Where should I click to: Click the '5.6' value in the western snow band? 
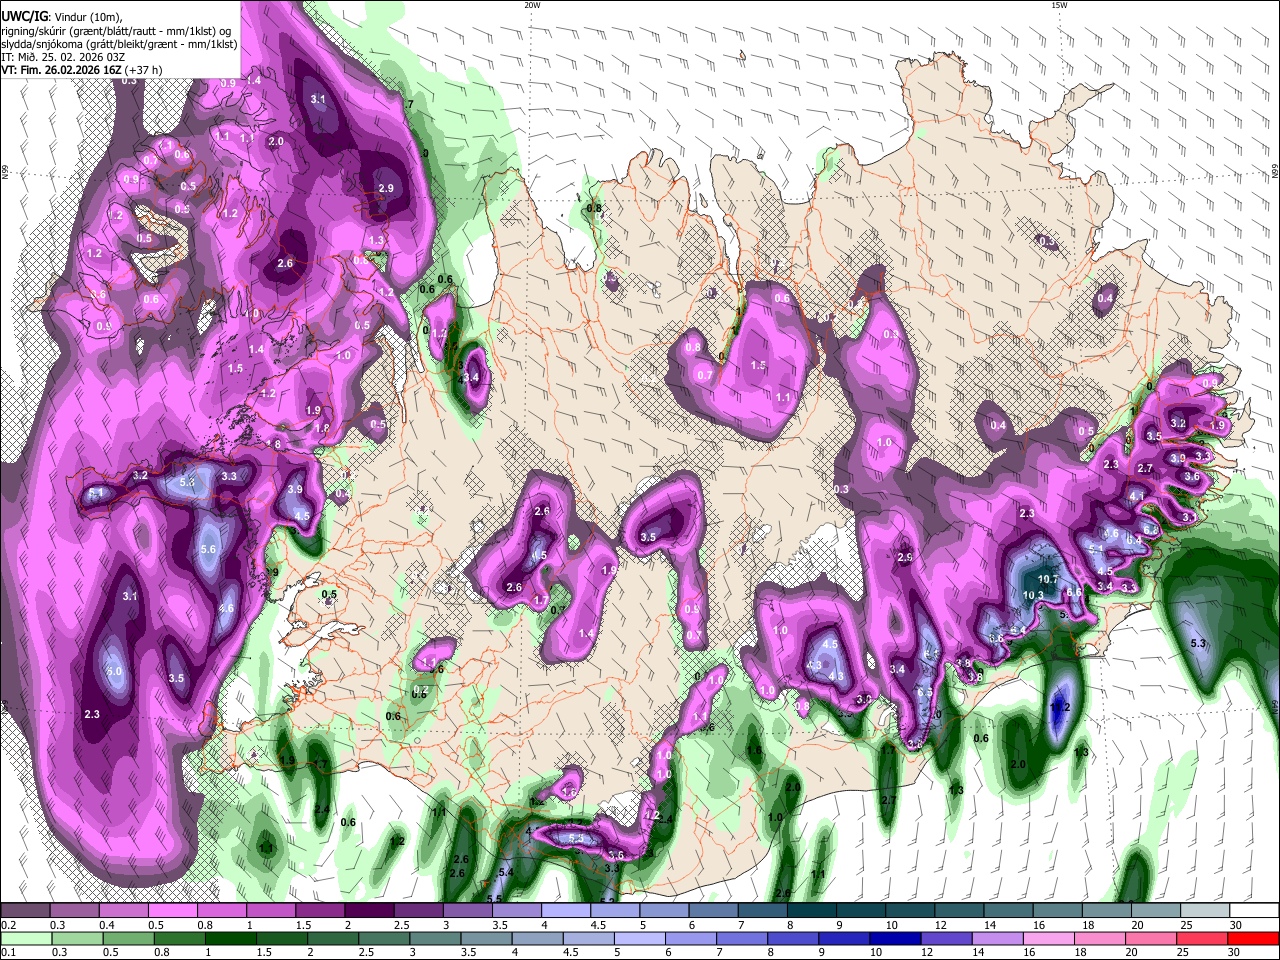(x=209, y=549)
